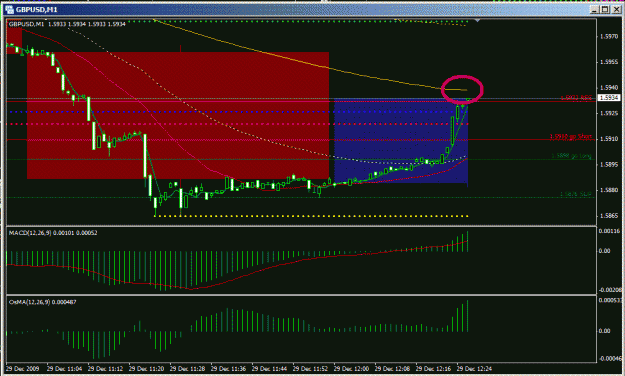Click the 1.5865 price axis label
The height and width of the screenshot is (376, 625).
(609, 215)
